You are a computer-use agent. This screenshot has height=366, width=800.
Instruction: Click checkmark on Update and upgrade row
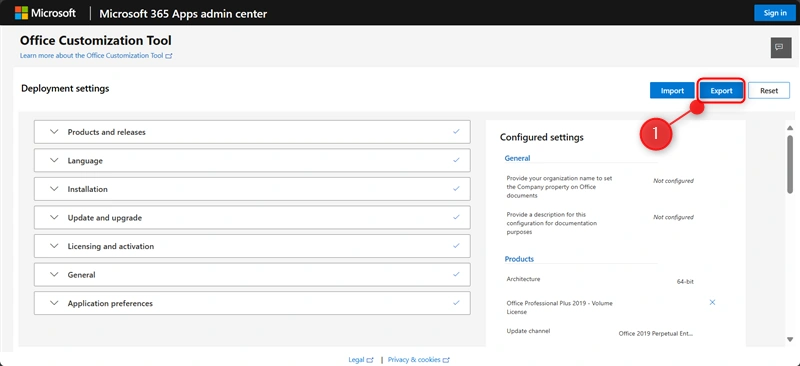(456, 217)
